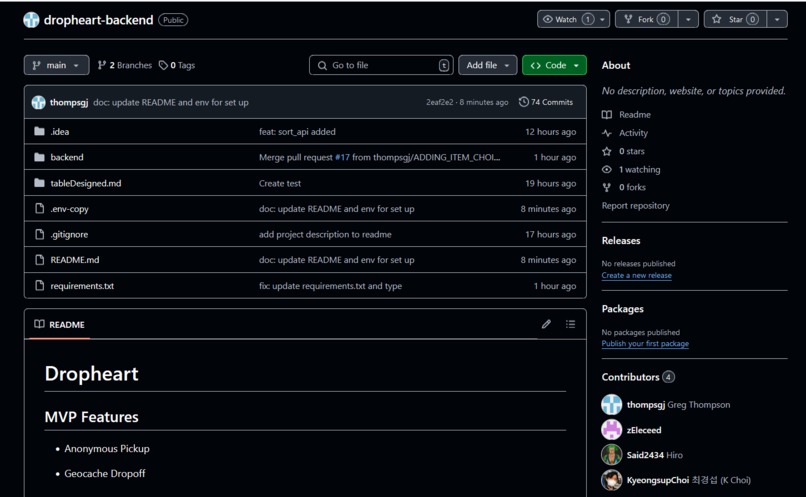Star the repository with the Star button
This screenshot has height=497, width=806.
[x=735, y=20]
